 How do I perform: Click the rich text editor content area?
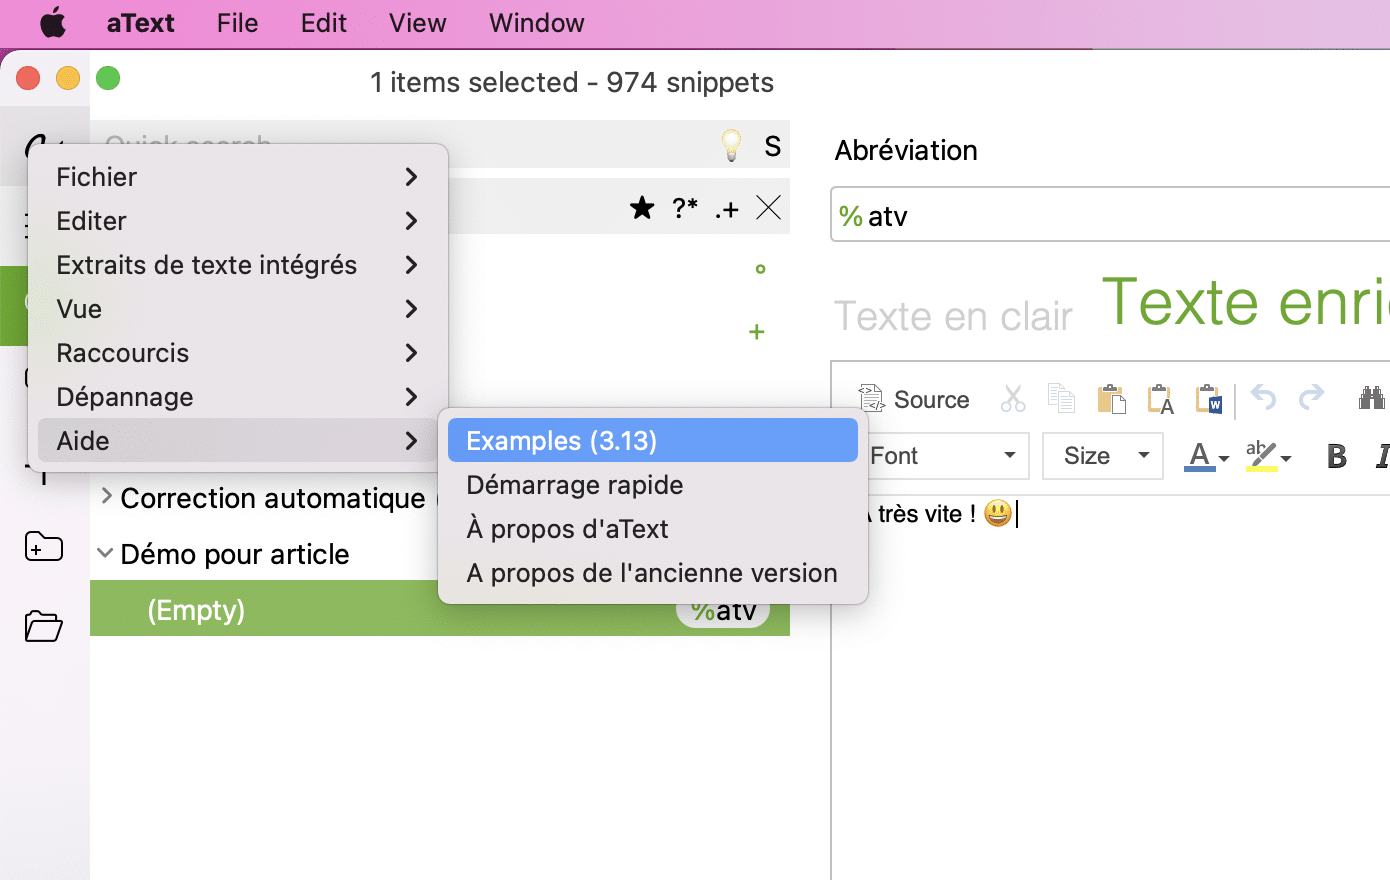pos(1111,690)
